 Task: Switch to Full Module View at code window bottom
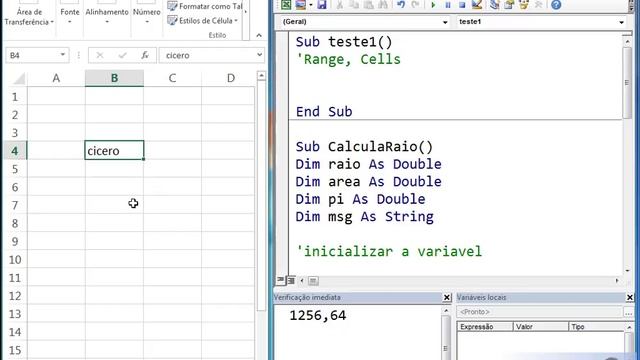[291, 280]
